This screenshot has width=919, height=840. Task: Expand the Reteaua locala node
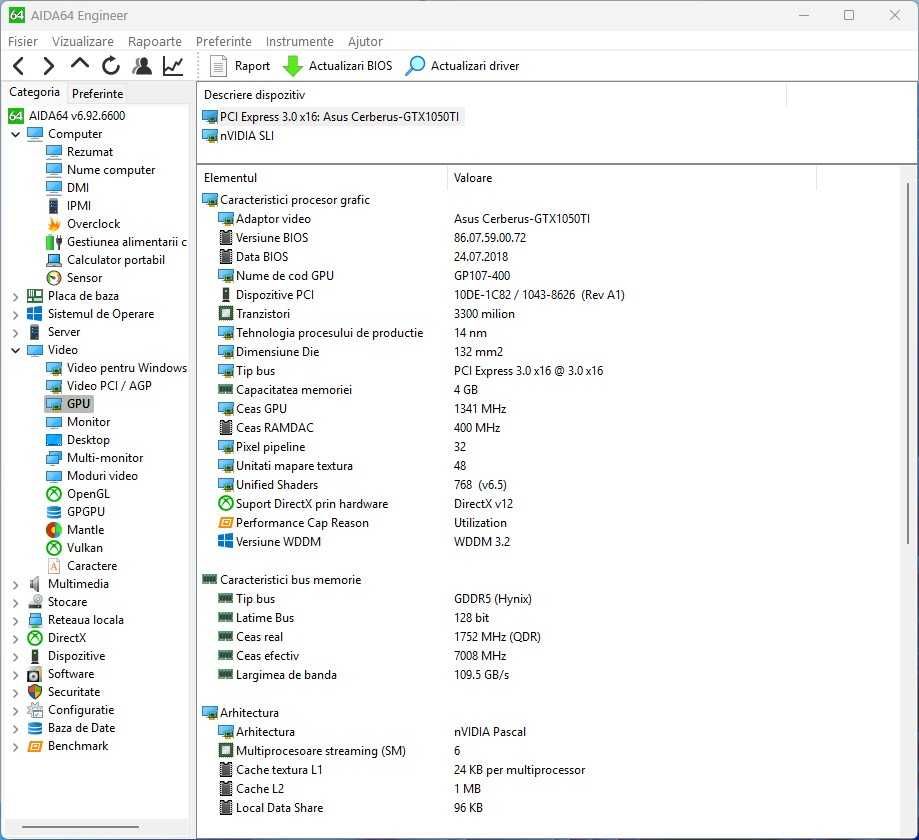click(x=16, y=621)
